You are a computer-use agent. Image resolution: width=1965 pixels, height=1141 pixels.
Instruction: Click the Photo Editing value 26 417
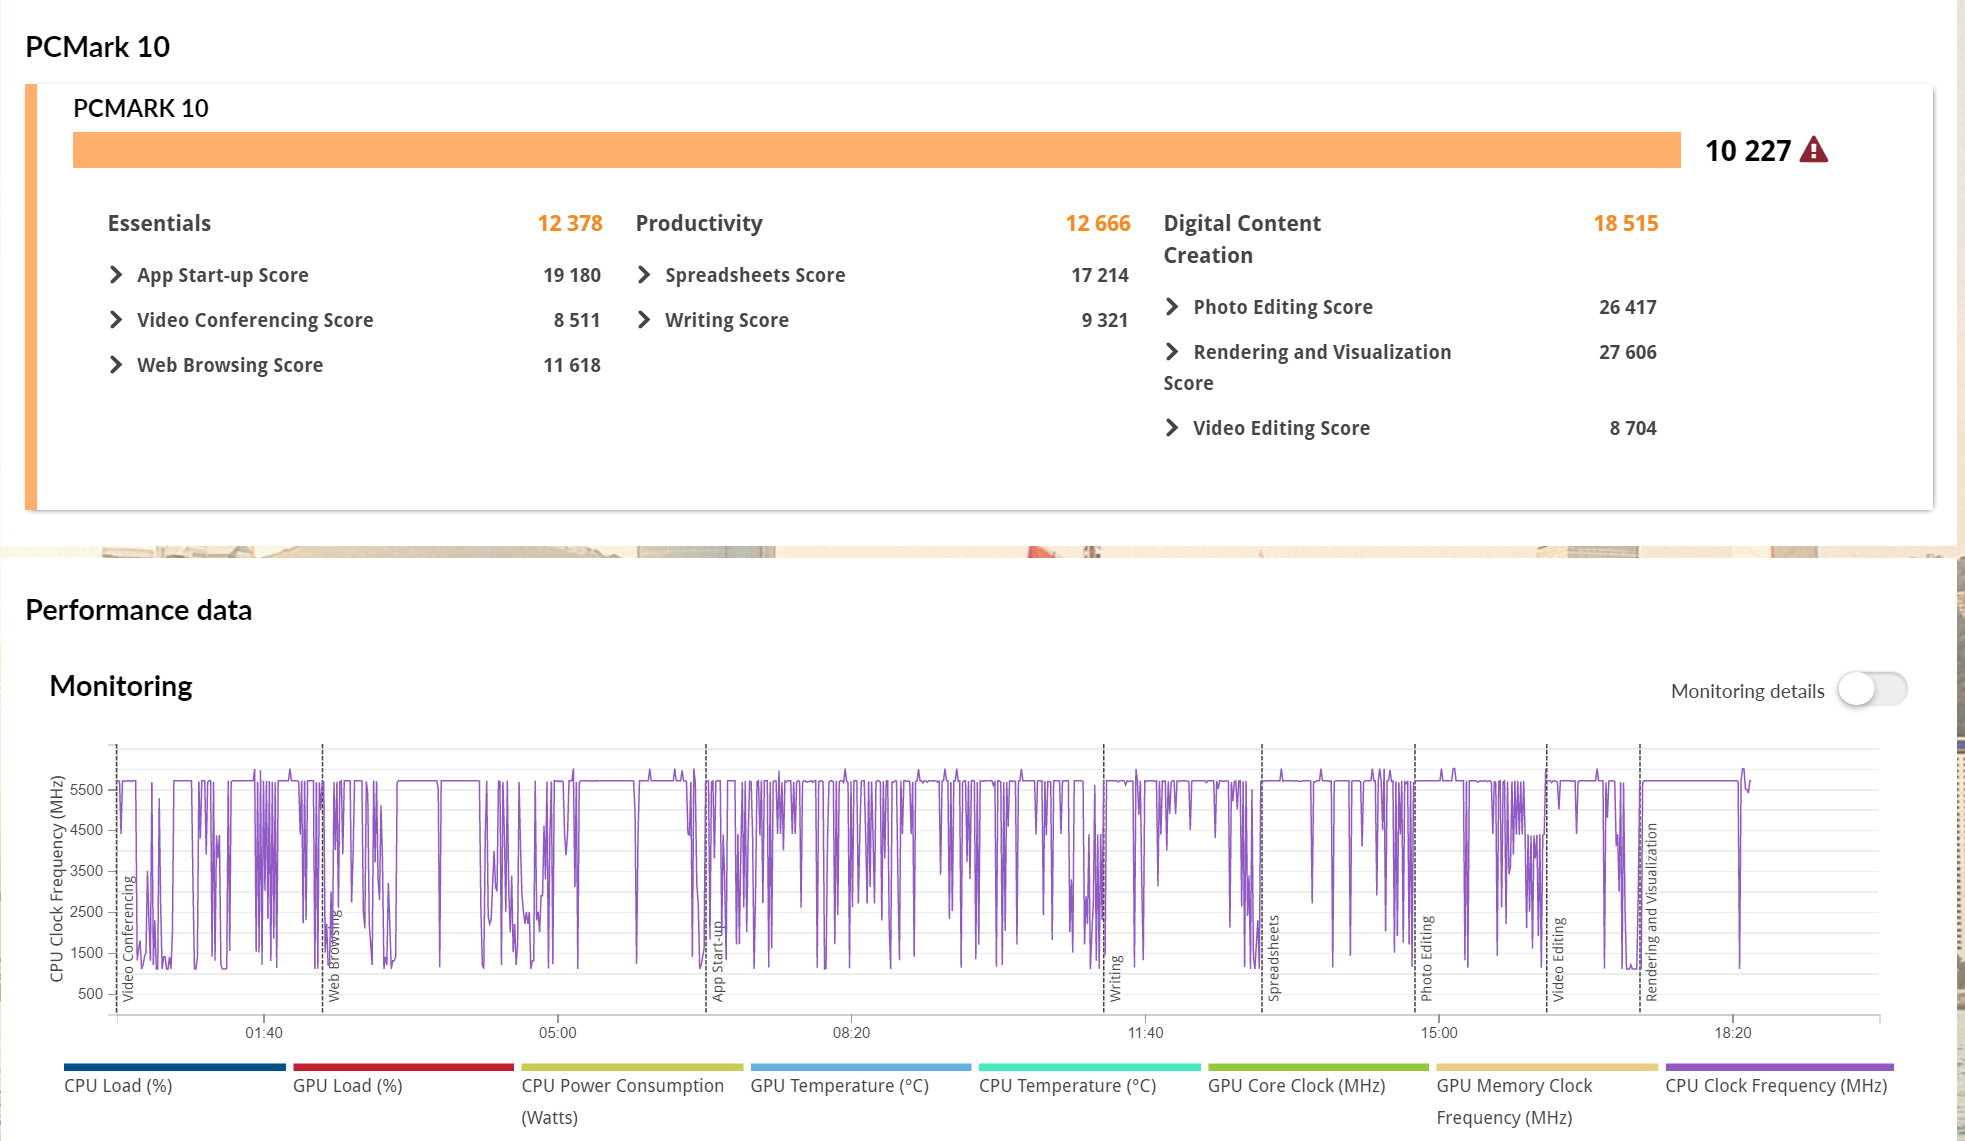tap(1628, 307)
